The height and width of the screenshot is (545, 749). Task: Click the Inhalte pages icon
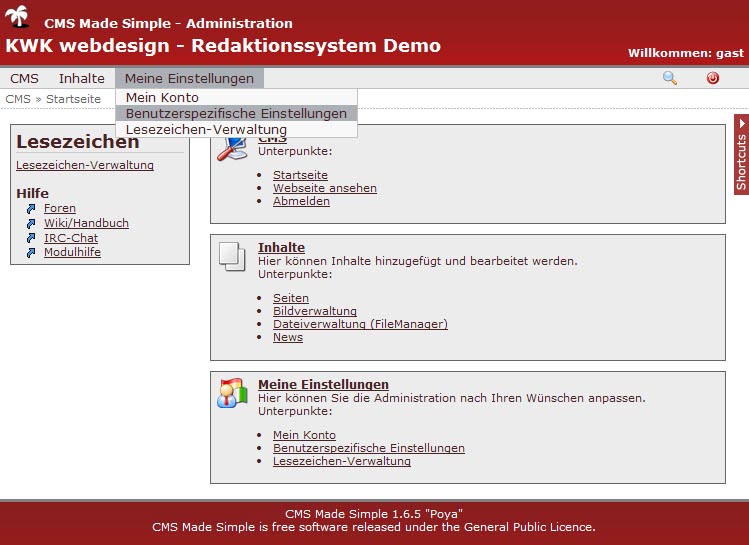tap(232, 256)
